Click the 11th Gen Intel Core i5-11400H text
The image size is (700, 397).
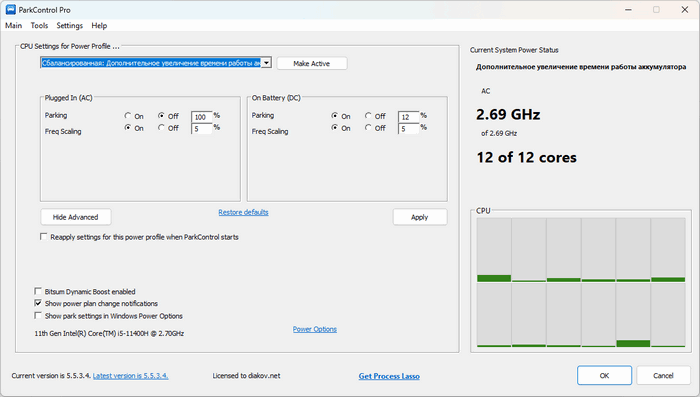(x=109, y=333)
